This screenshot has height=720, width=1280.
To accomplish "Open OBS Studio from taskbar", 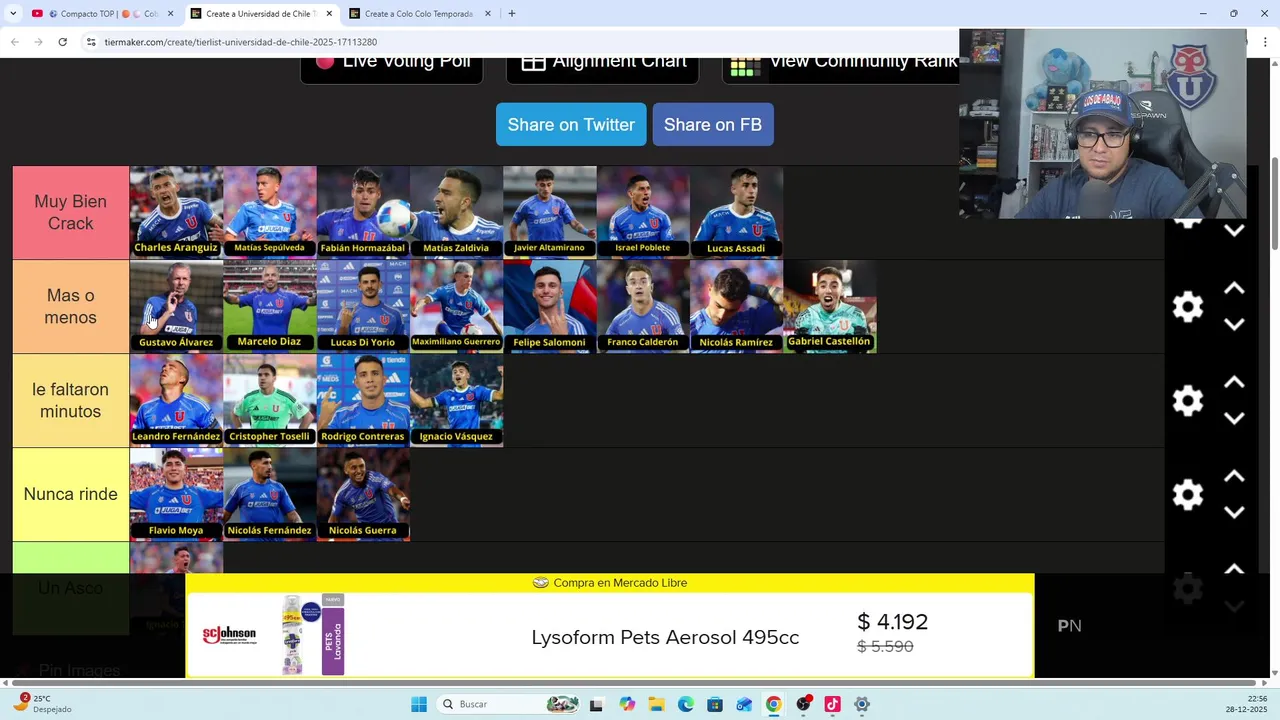I will (x=803, y=704).
